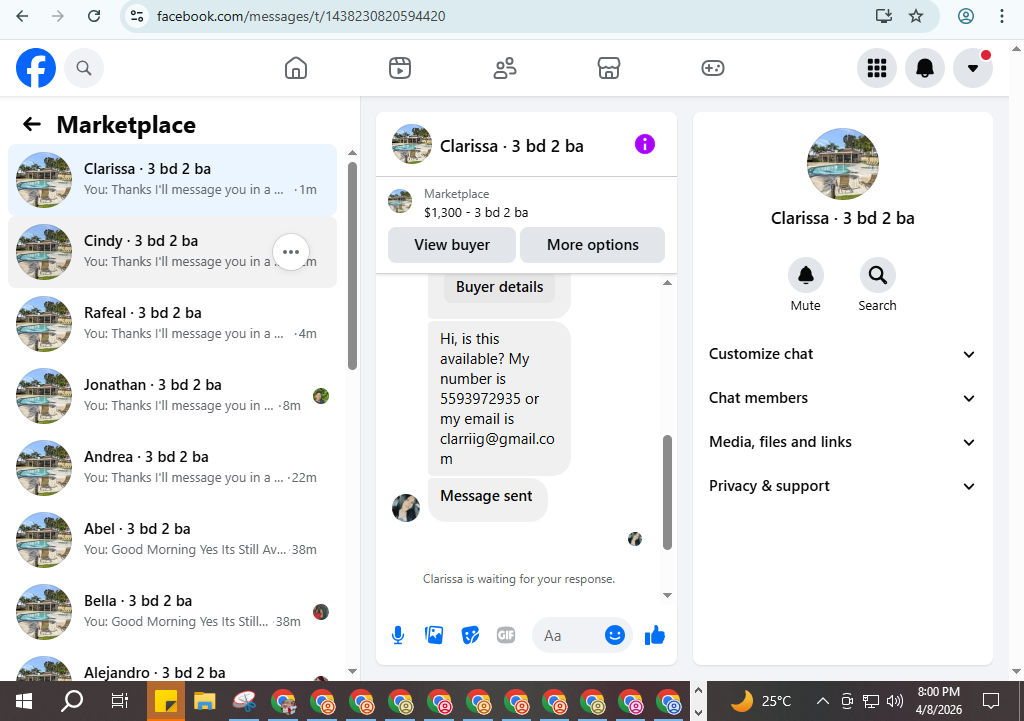
Task: Click the back arrow beside Marketplace heading
Action: tap(32, 124)
